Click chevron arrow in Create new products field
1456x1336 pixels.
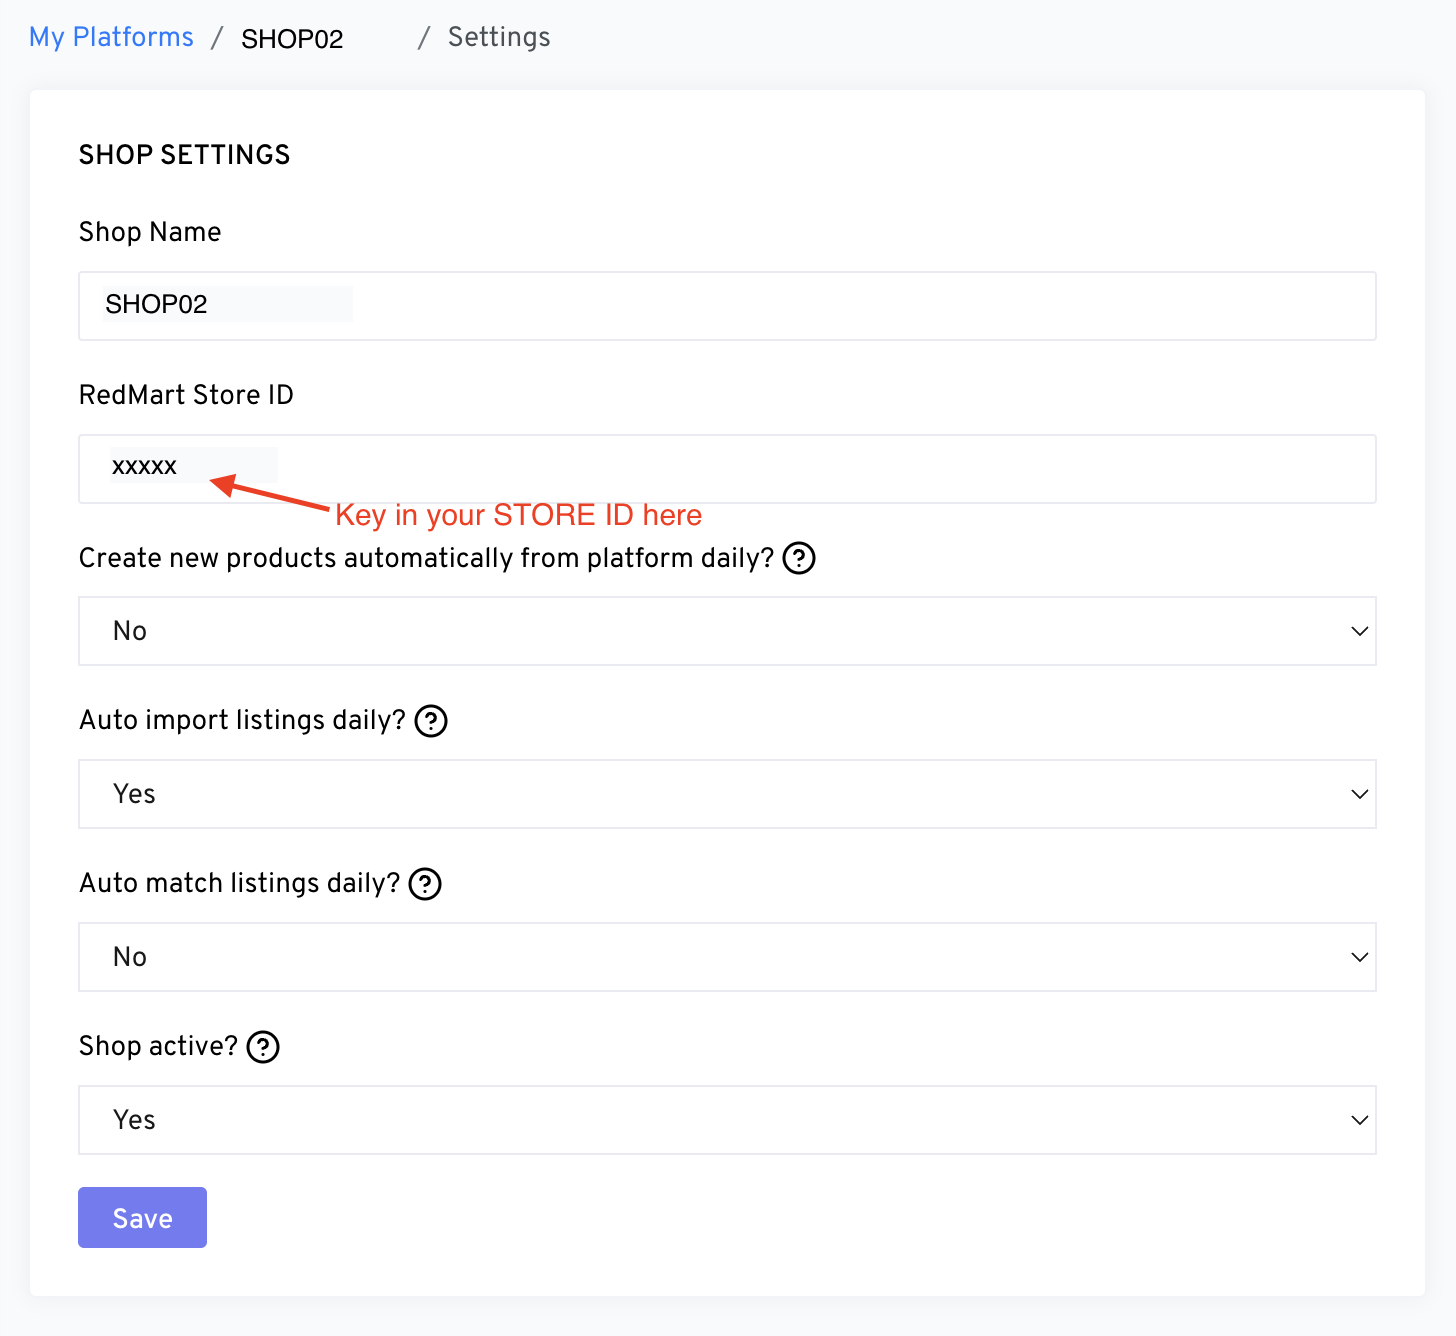click(1359, 631)
